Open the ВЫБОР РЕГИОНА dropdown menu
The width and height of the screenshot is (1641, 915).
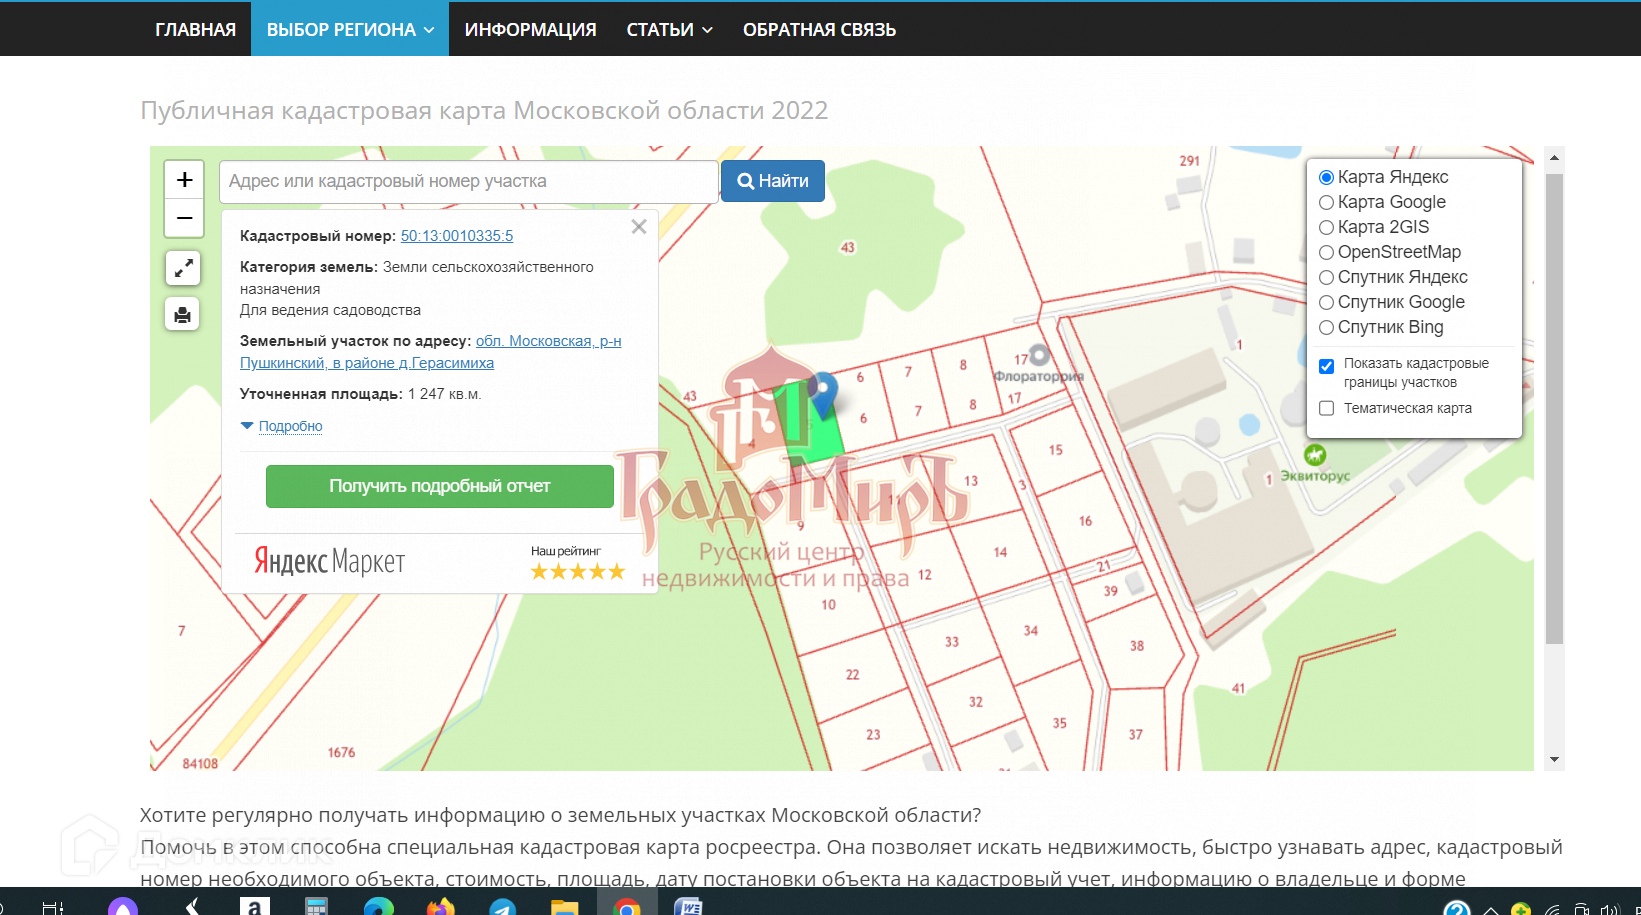349,29
